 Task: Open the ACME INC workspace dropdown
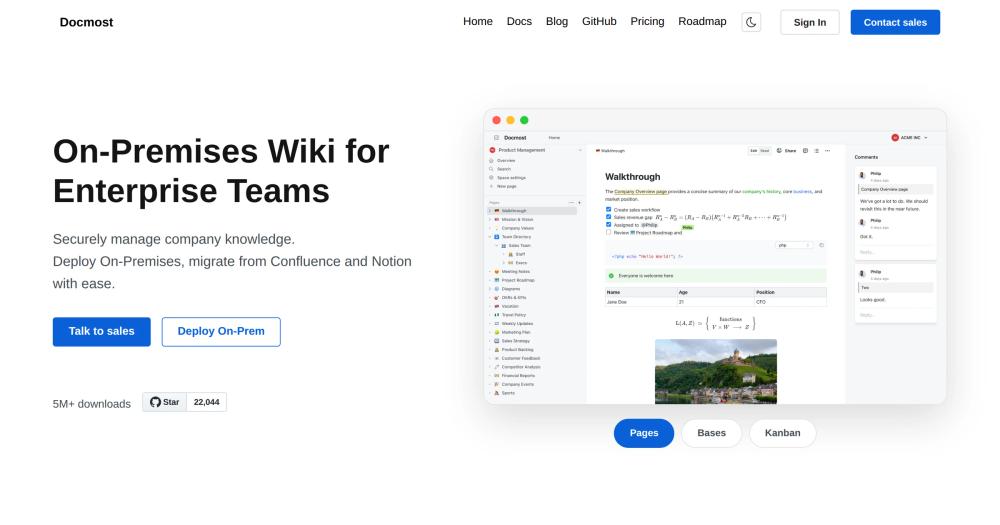[x=909, y=138]
